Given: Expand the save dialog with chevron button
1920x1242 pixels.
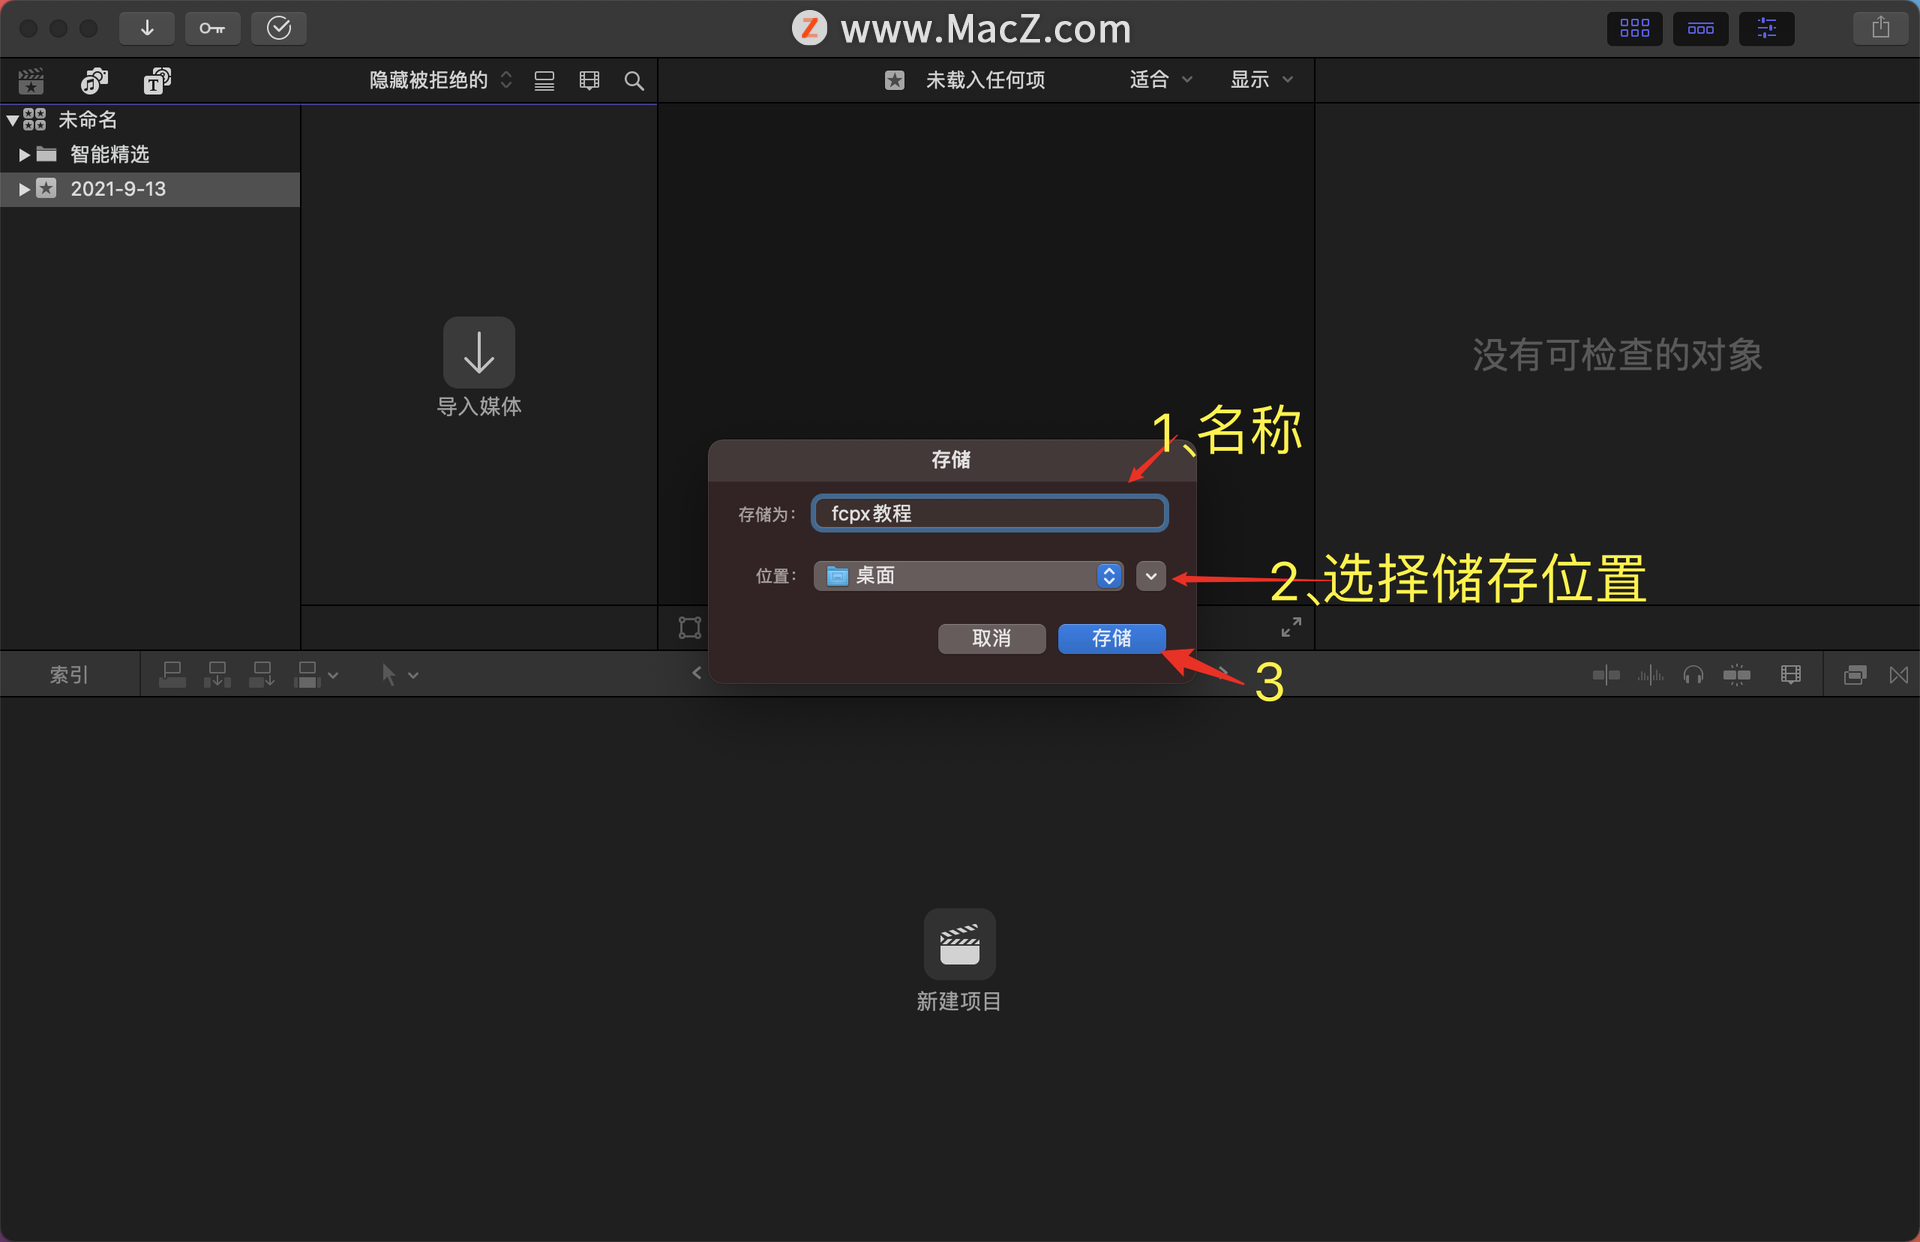Looking at the screenshot, I should pyautogui.click(x=1151, y=576).
